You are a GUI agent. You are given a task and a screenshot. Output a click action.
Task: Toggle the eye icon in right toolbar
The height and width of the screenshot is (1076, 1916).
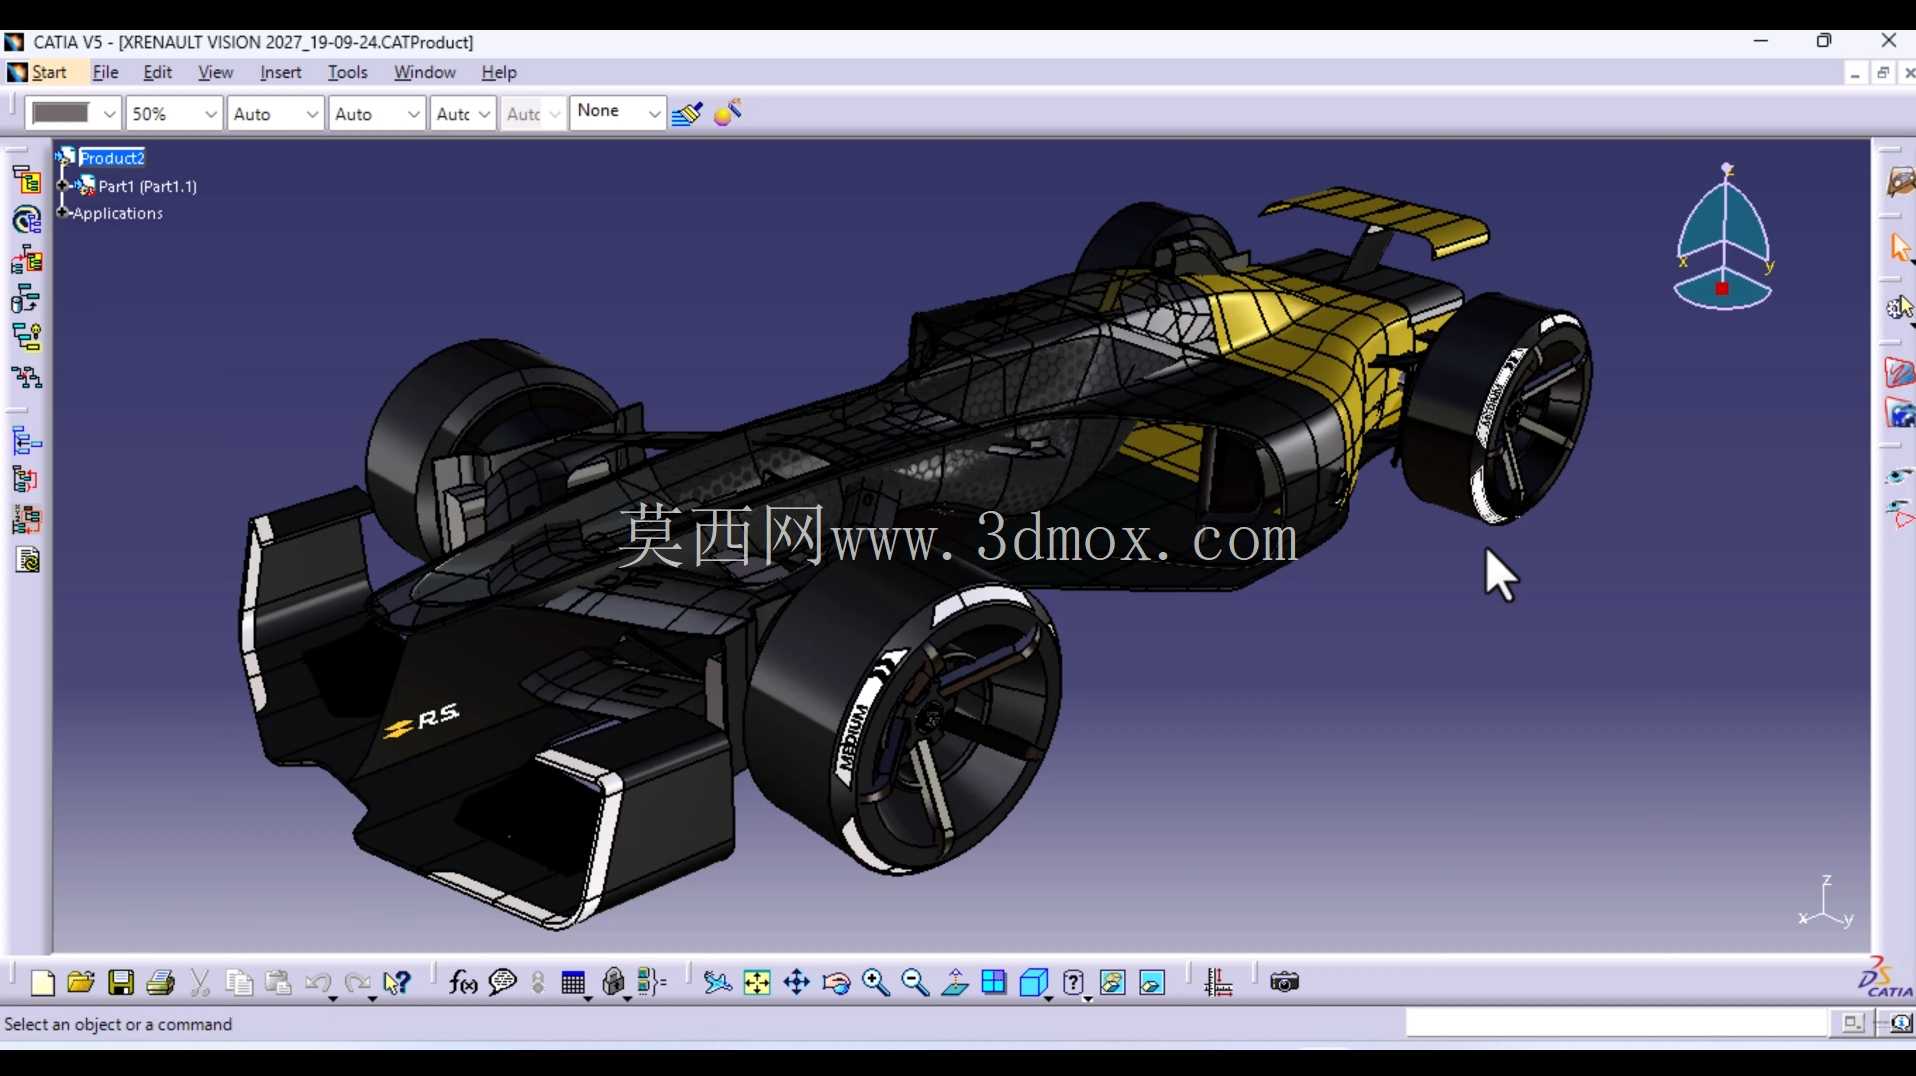(x=1899, y=477)
